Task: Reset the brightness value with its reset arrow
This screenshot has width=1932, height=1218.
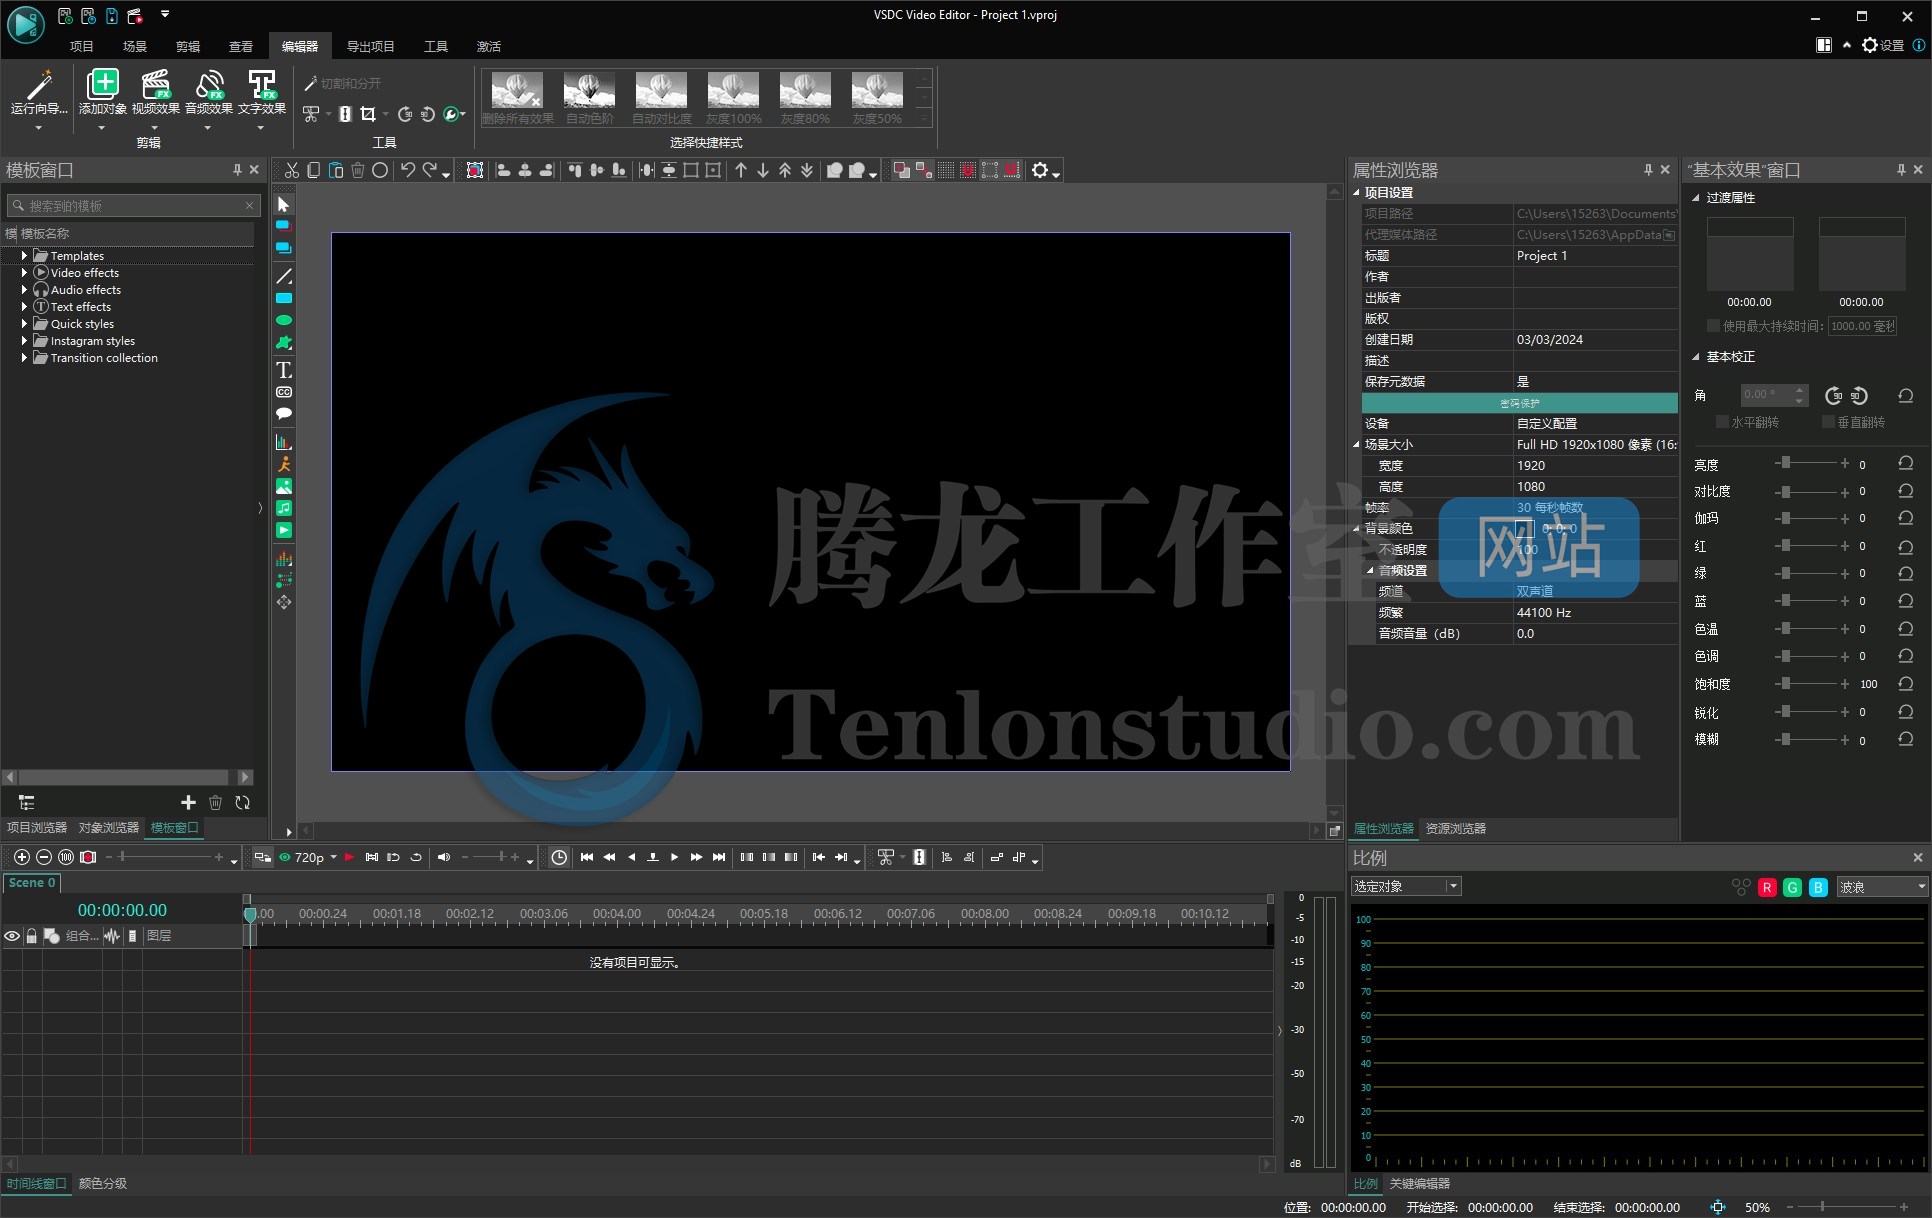Action: point(1906,464)
